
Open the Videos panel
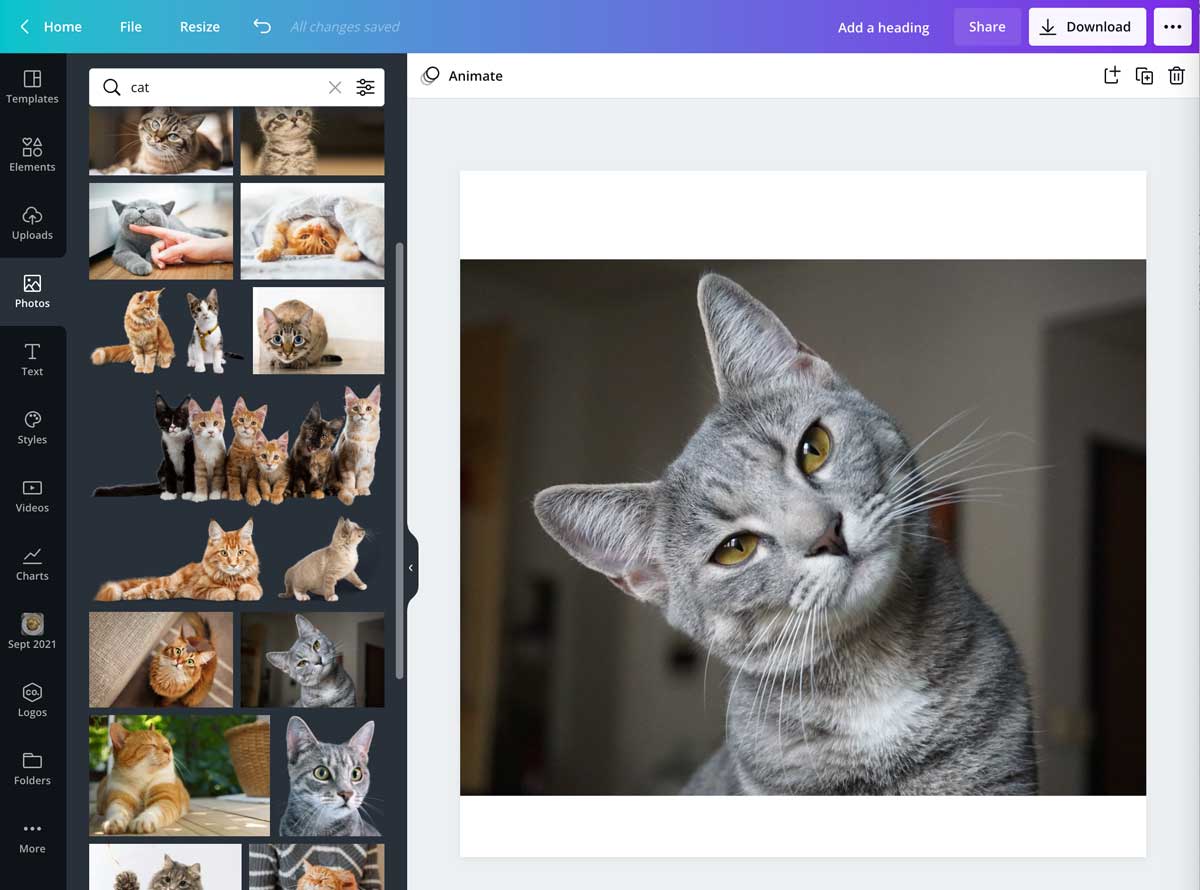(32, 497)
